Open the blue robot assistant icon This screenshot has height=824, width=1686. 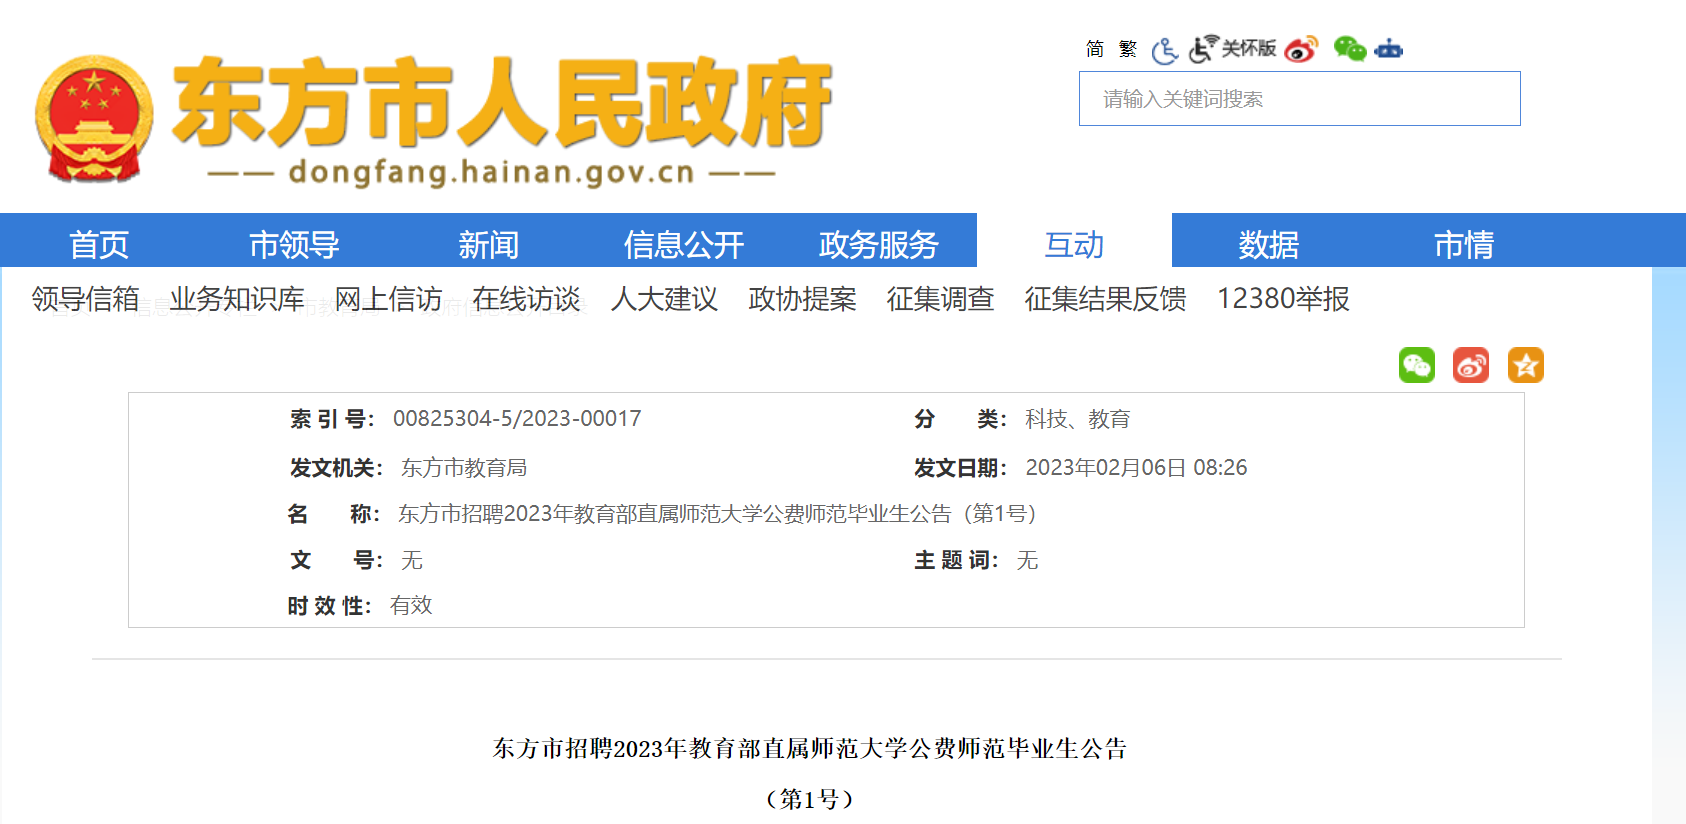[x=1389, y=48]
